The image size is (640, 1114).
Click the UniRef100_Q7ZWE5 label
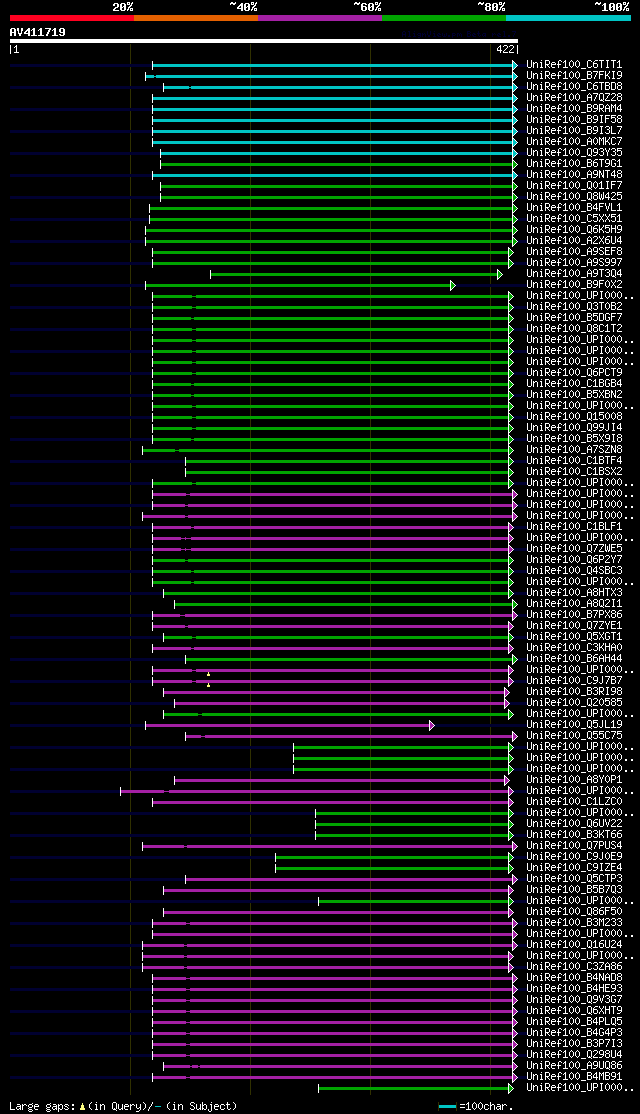575,549
